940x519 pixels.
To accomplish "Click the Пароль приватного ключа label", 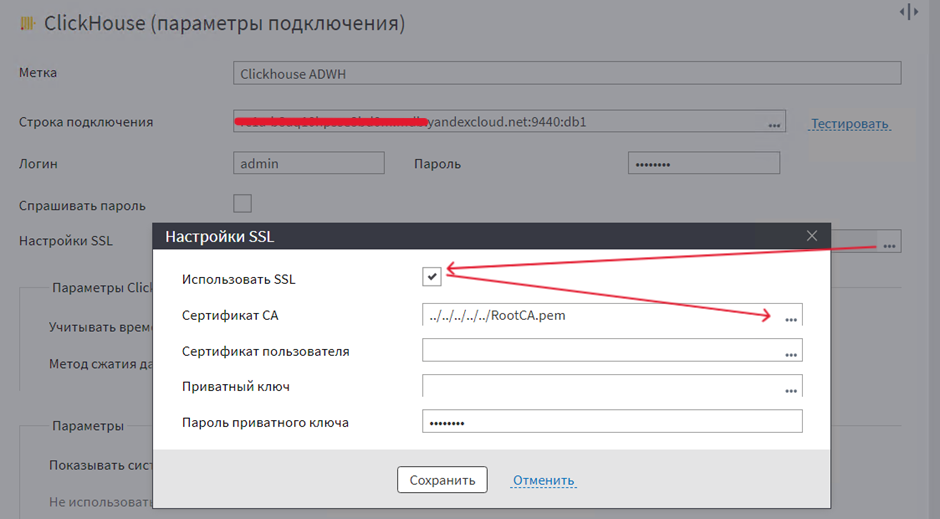I will (265, 423).
